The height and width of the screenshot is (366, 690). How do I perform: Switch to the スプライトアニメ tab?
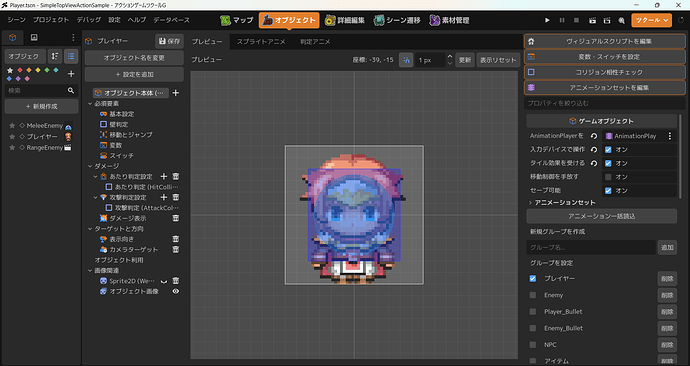[261, 42]
